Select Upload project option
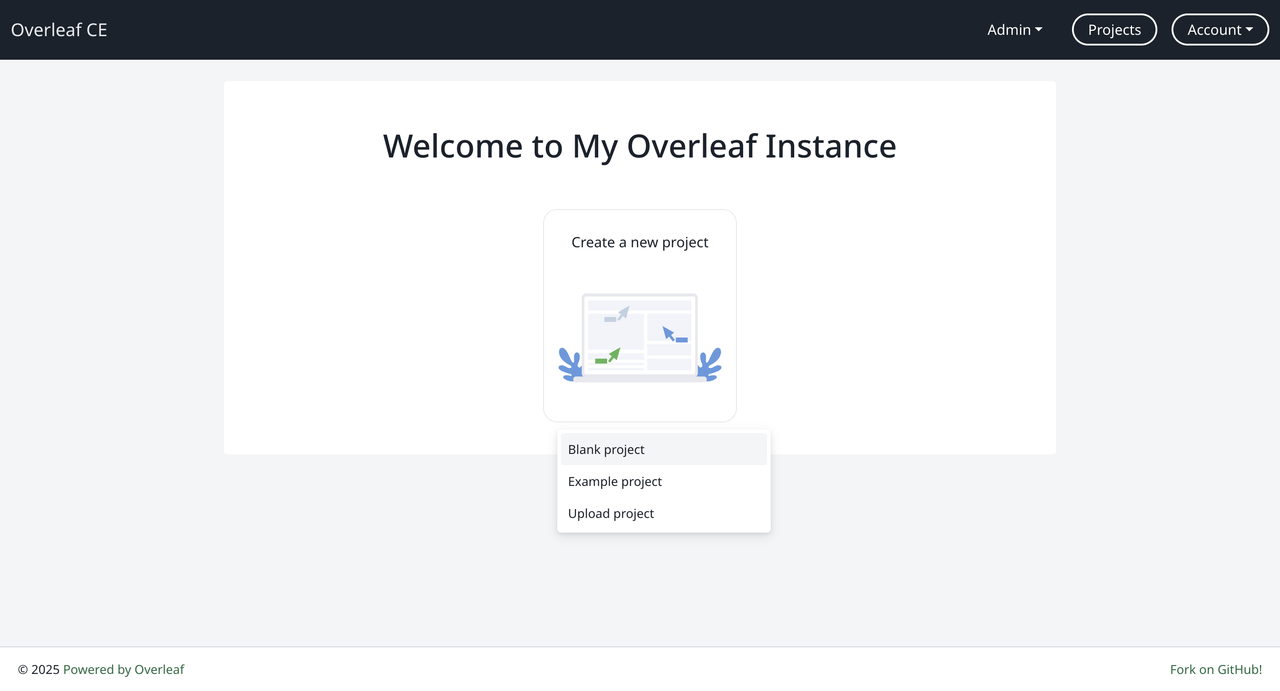The height and width of the screenshot is (691, 1280). pos(610,513)
